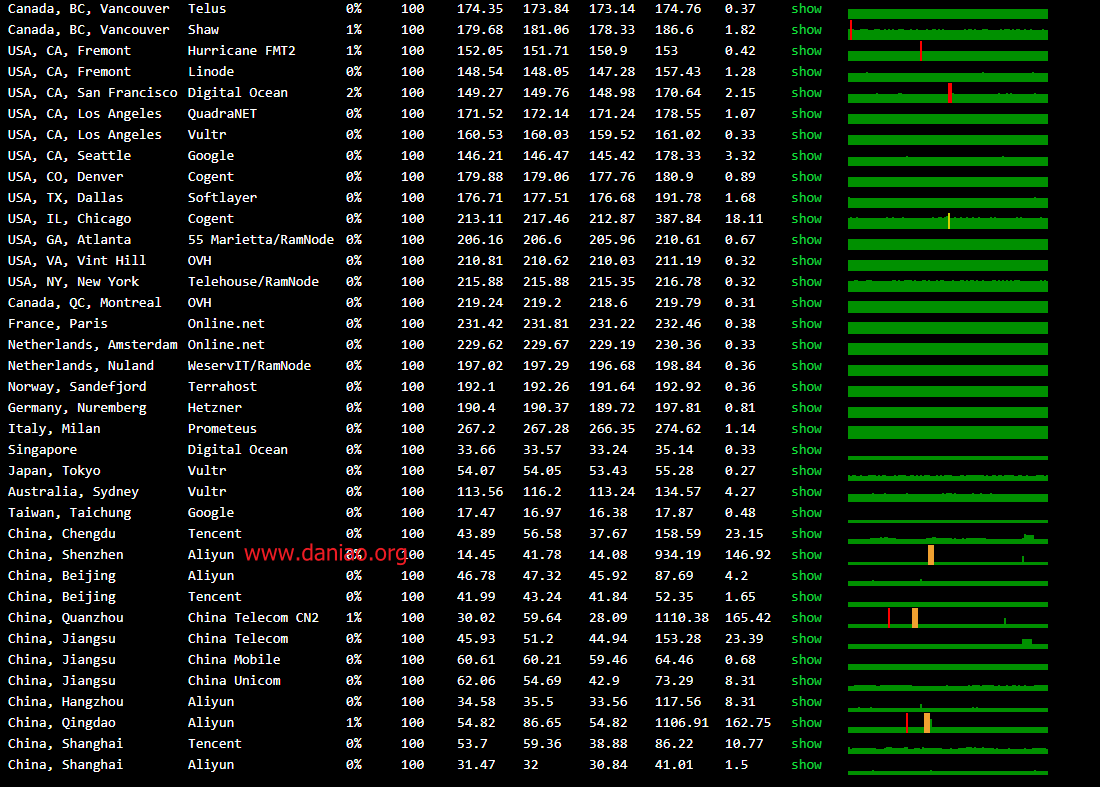Open 'show' for Seattle Google row
This screenshot has width=1100, height=787.
coord(806,156)
